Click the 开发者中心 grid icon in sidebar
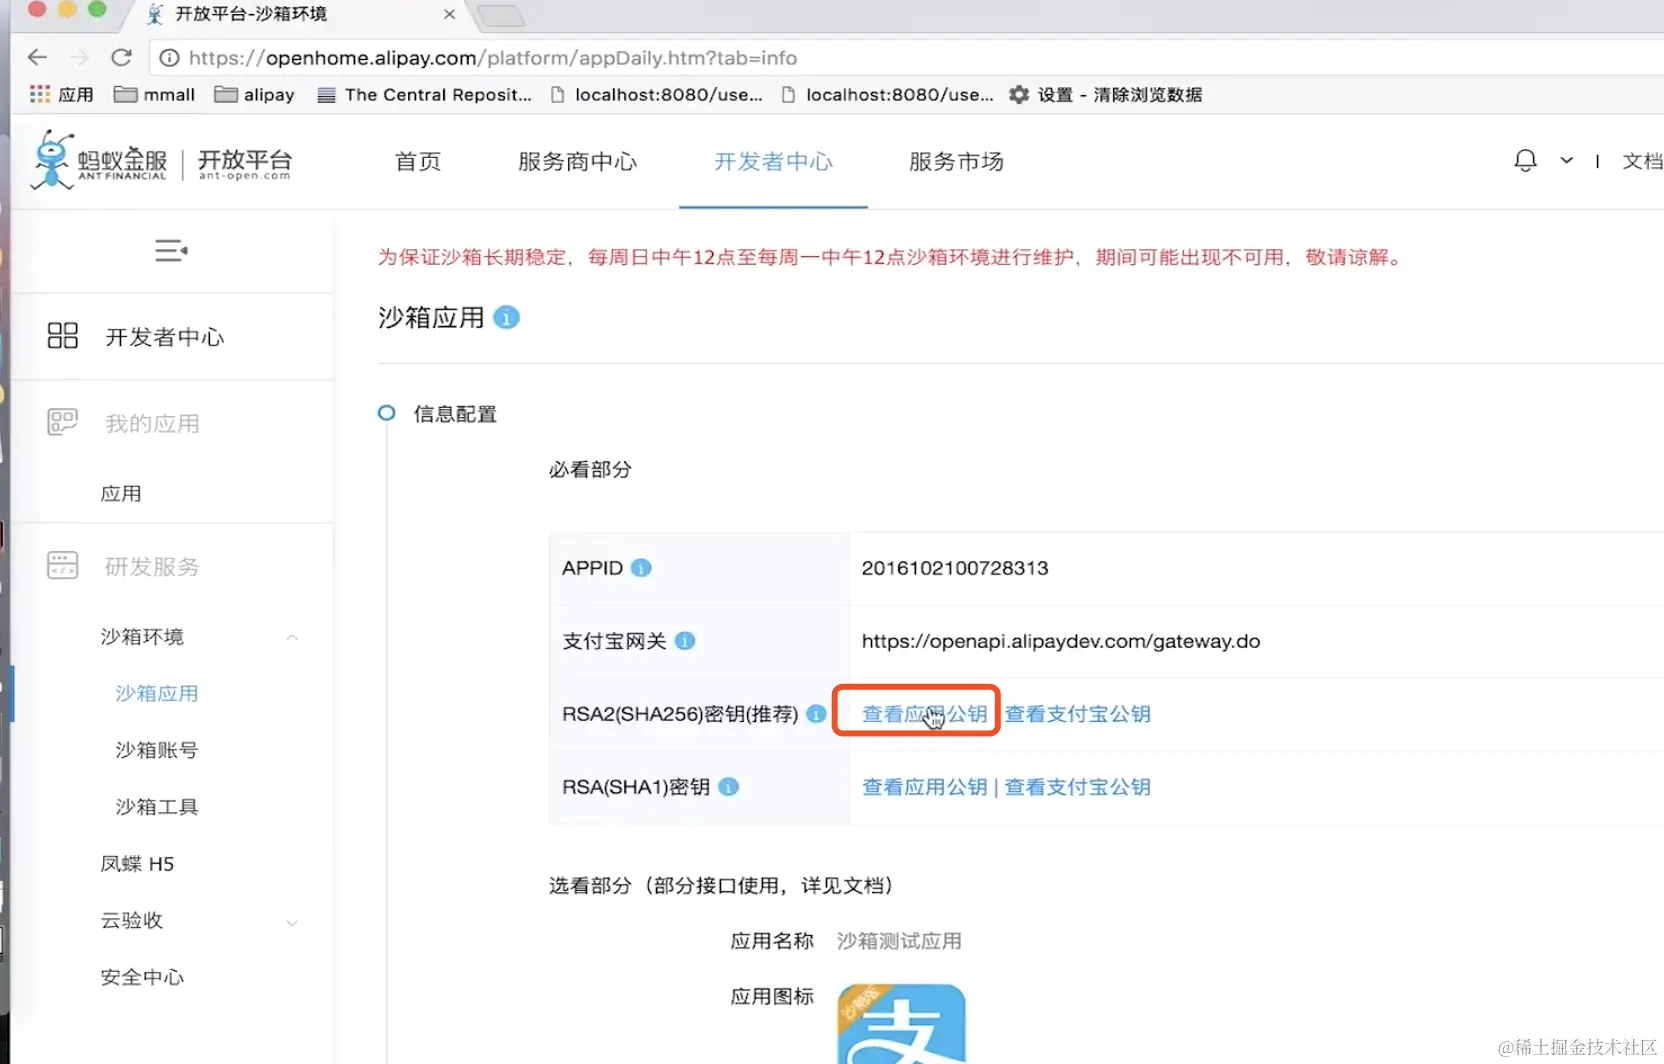 62,335
